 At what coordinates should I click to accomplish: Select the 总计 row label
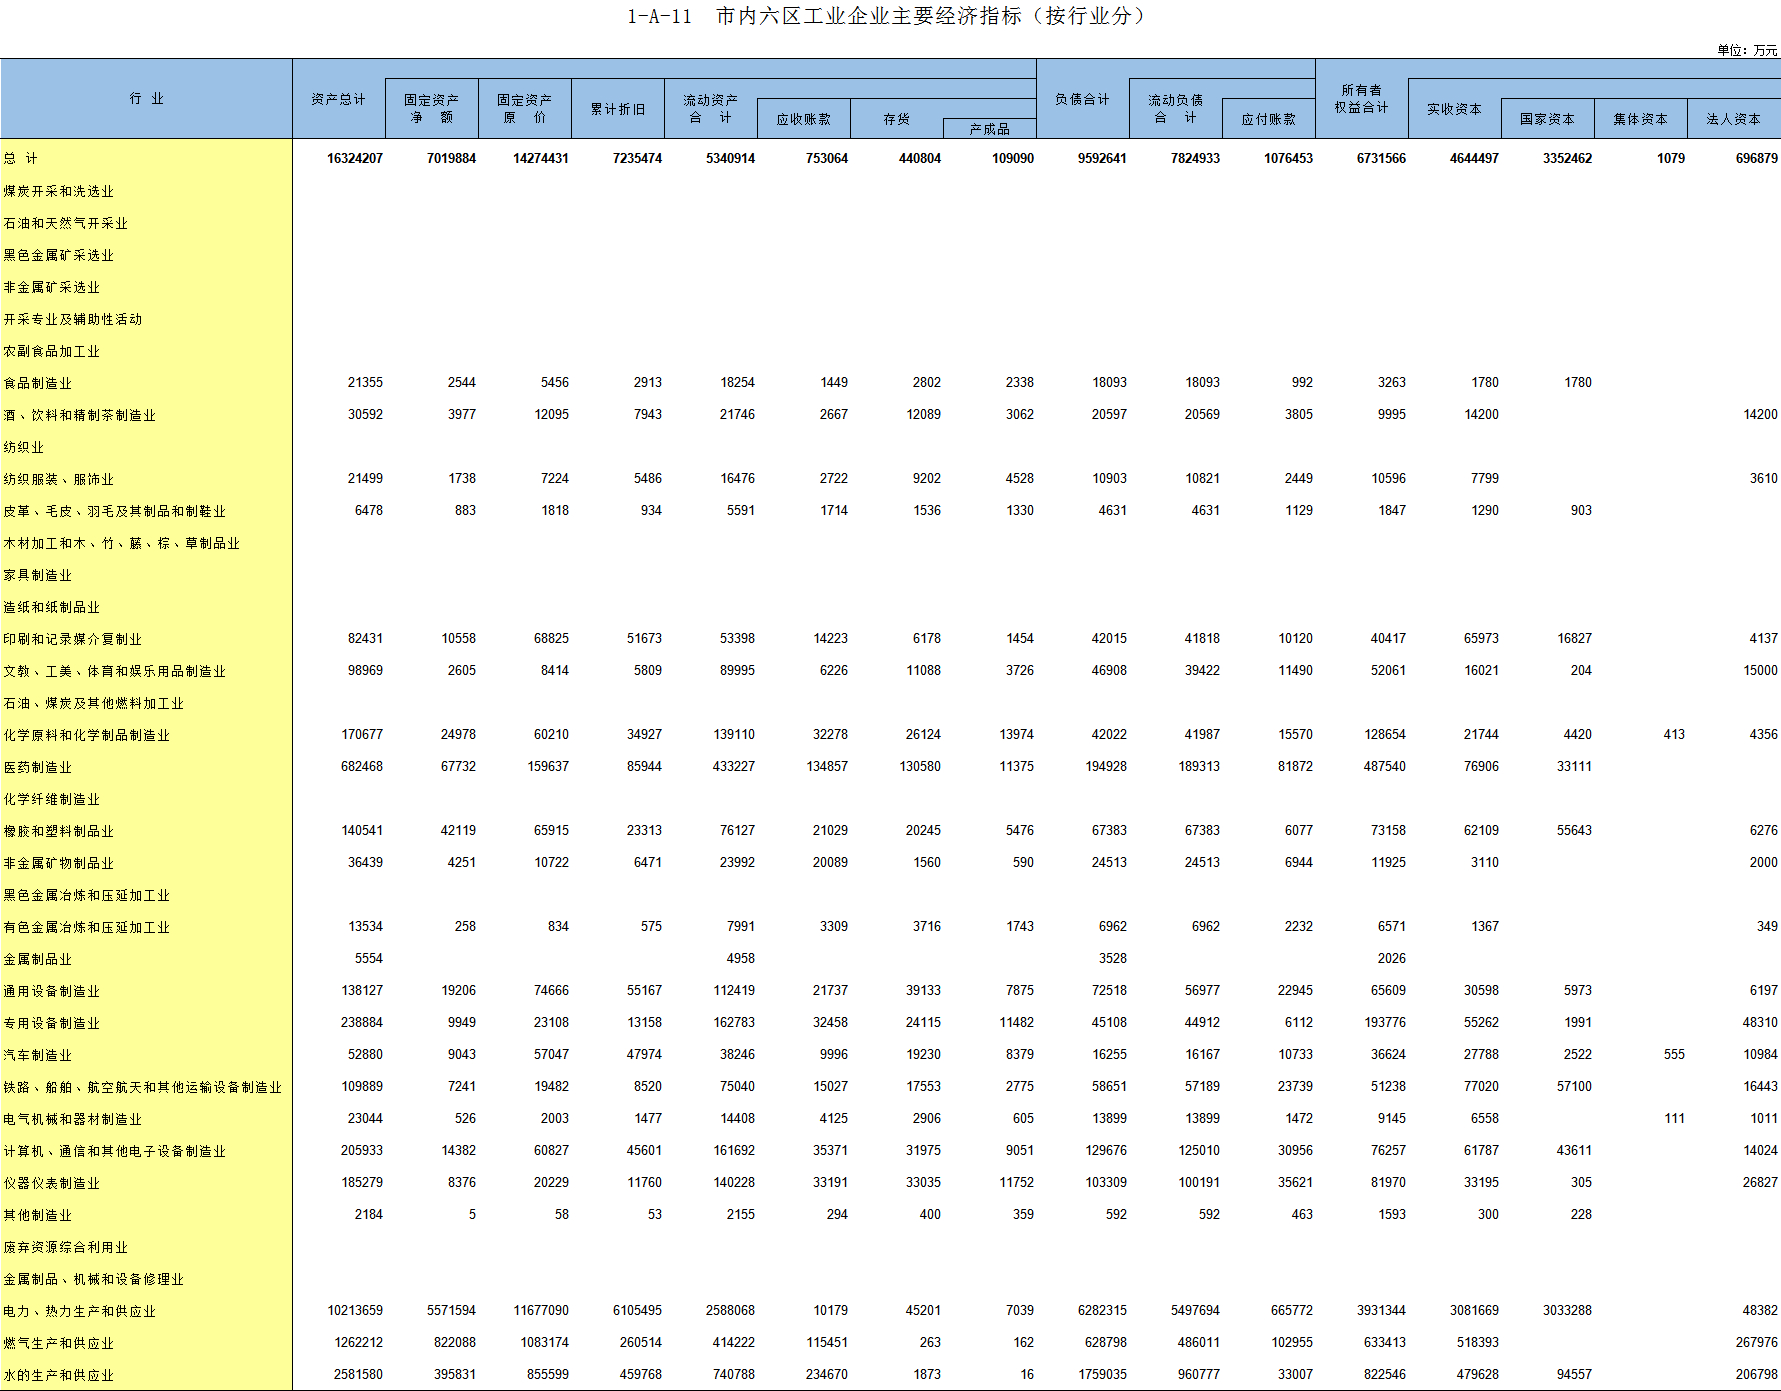(x=20, y=158)
